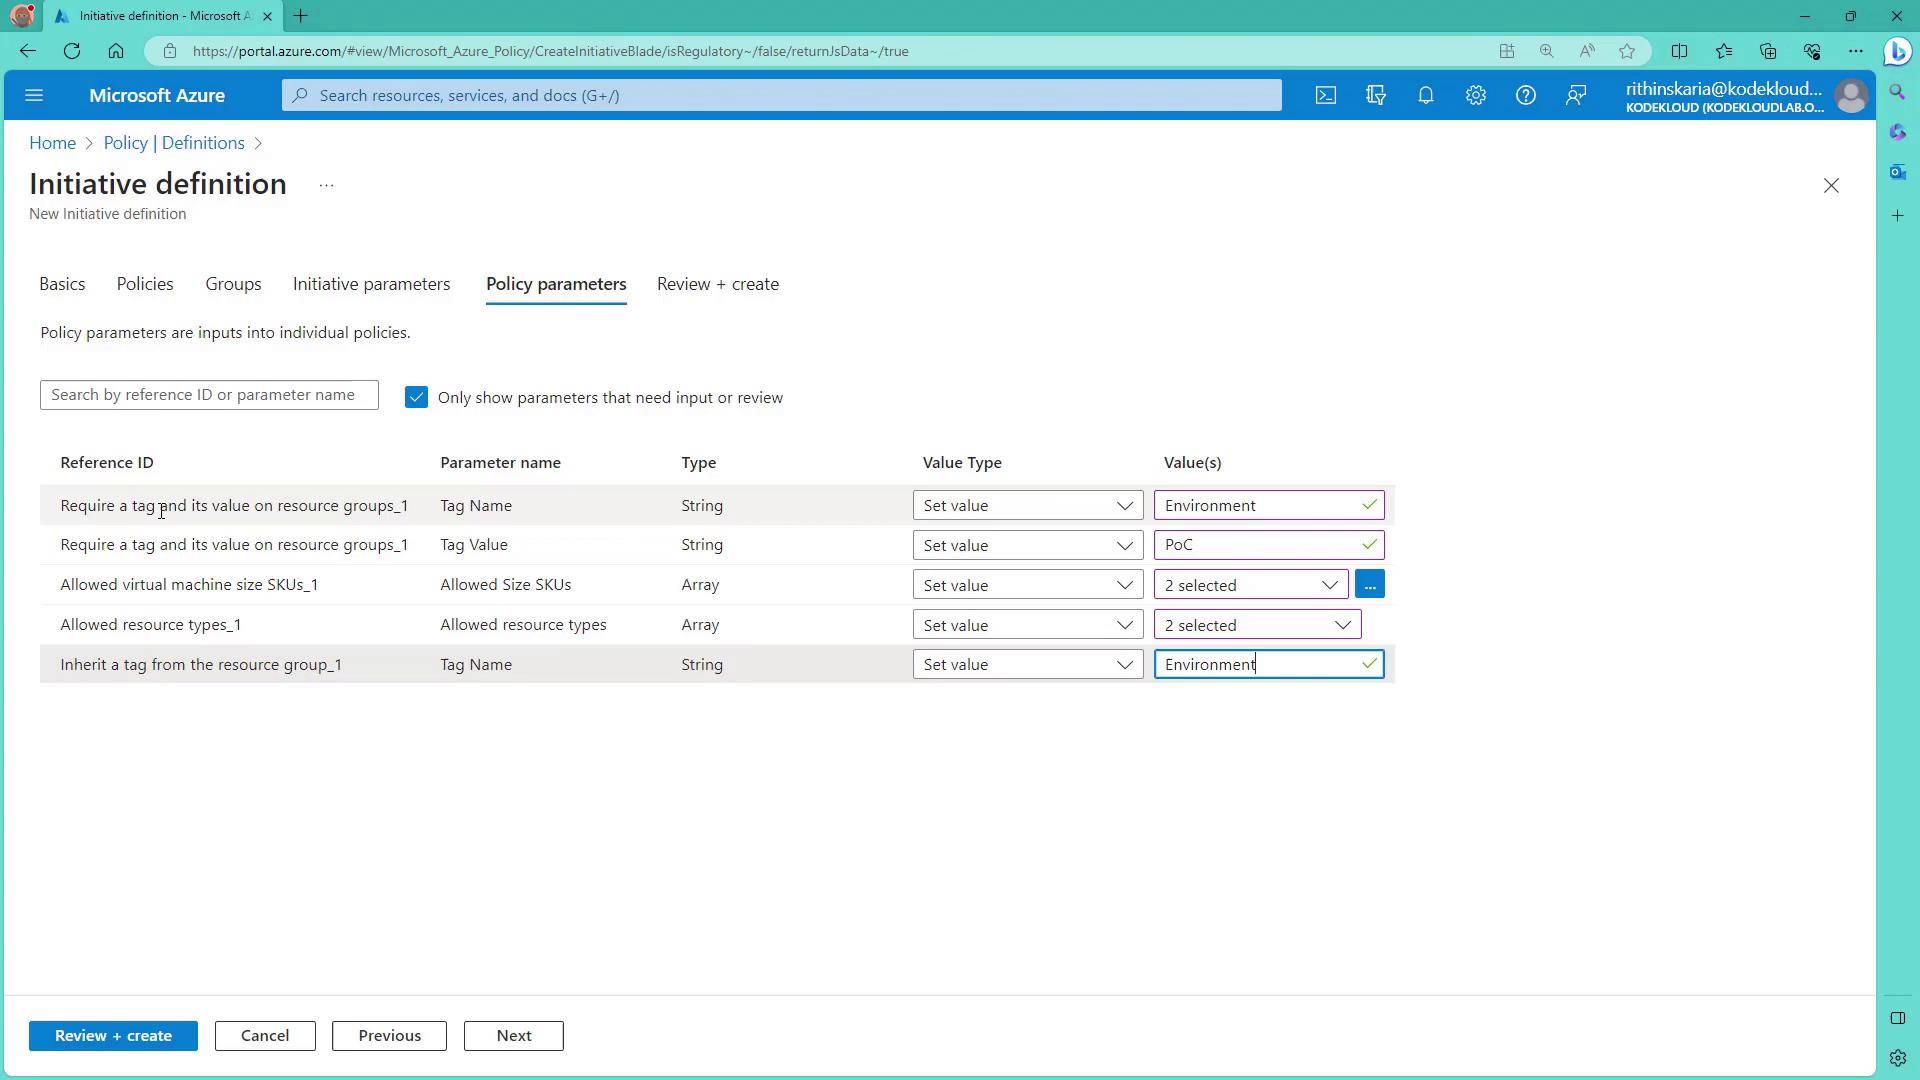Open Azure Cloud Shell icon
Screen dimensions: 1920x1080
pos(1325,95)
